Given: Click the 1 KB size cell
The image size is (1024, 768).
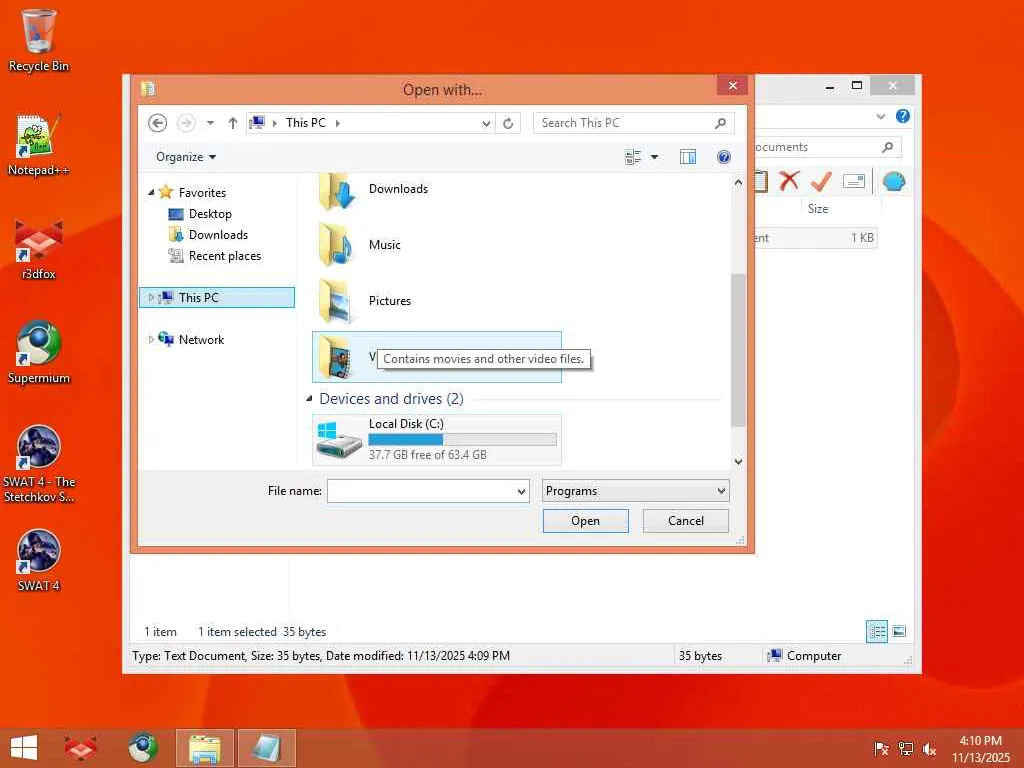Looking at the screenshot, I should coord(861,238).
